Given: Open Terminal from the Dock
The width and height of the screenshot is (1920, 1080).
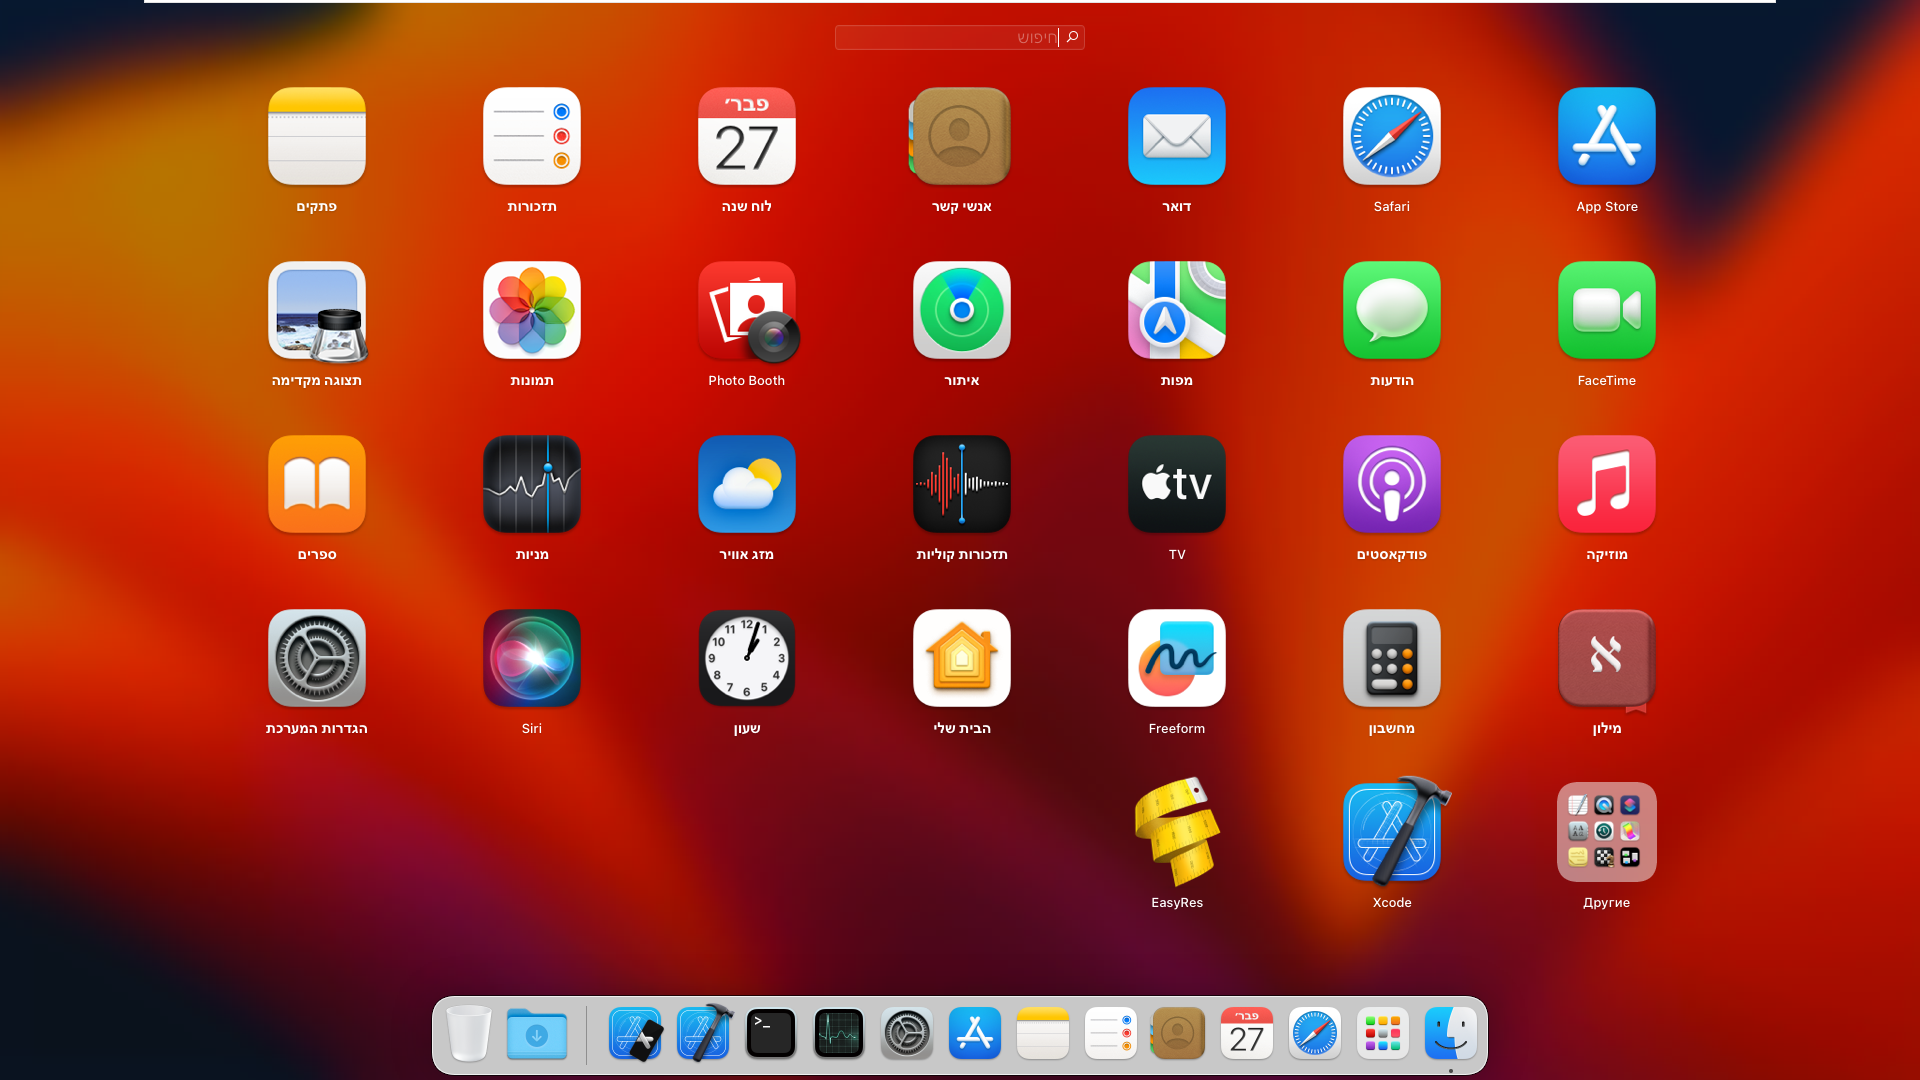Looking at the screenshot, I should click(x=771, y=1033).
